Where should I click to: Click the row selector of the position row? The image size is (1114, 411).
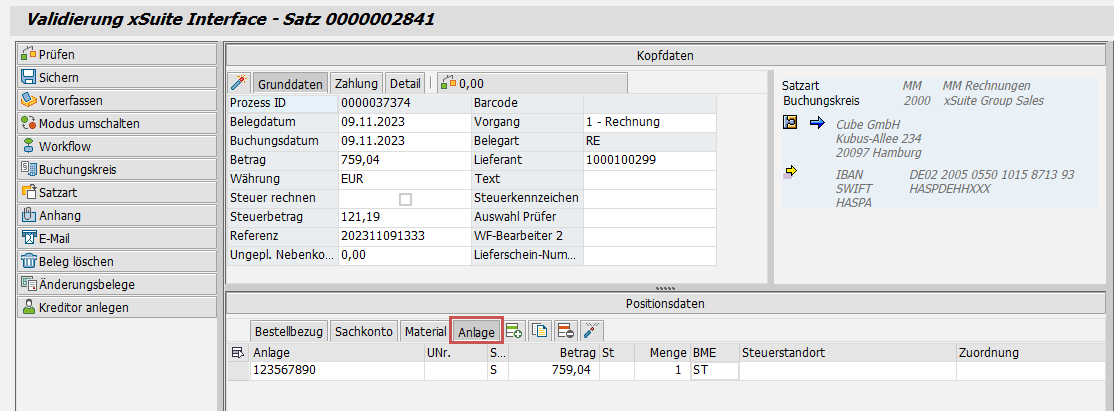click(x=238, y=370)
